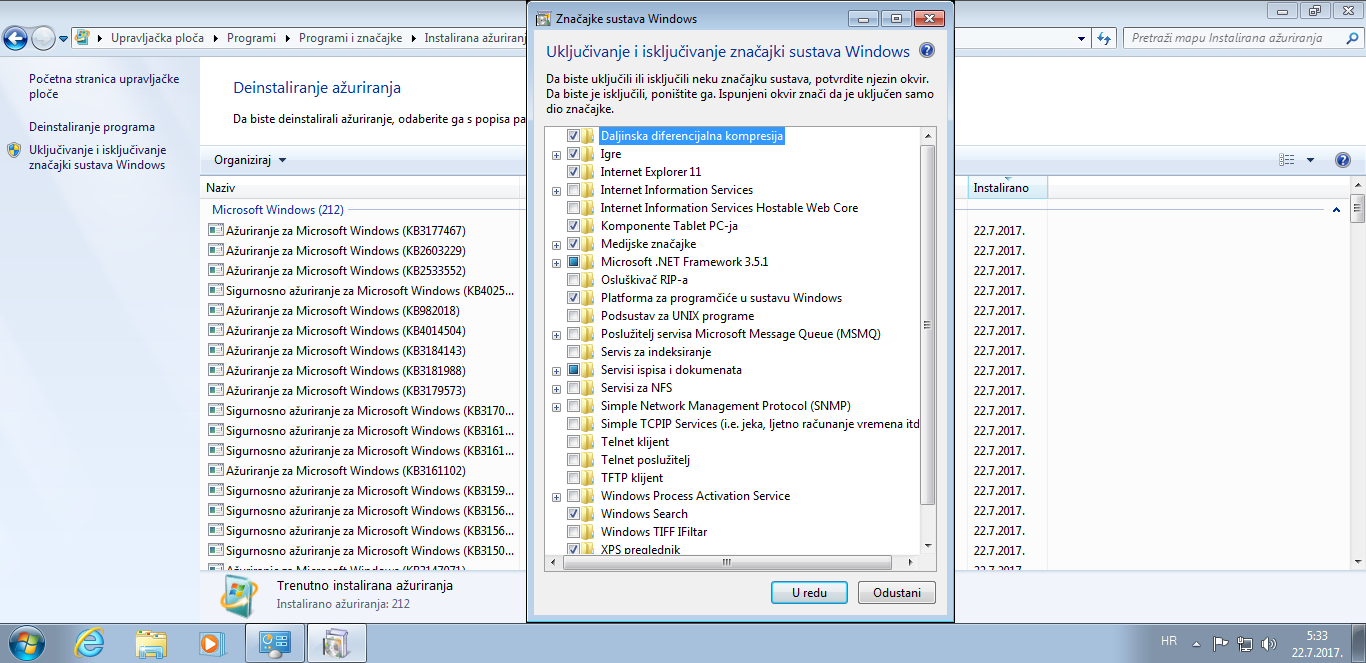Expand Poslužitelj servisa Microsoft Message Queue node

pyautogui.click(x=556, y=335)
